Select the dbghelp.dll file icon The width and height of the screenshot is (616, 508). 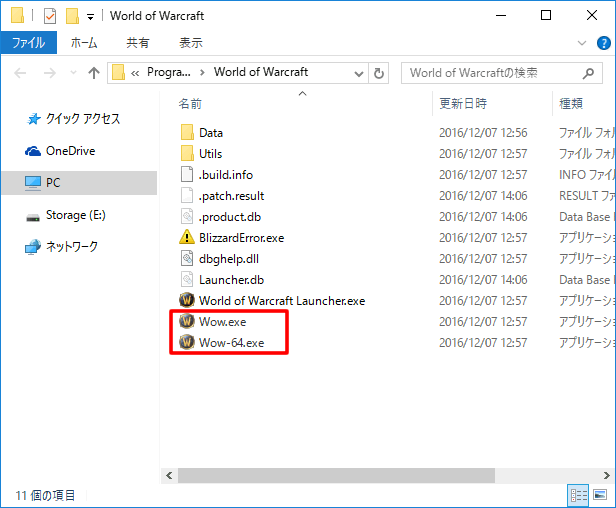click(187, 259)
